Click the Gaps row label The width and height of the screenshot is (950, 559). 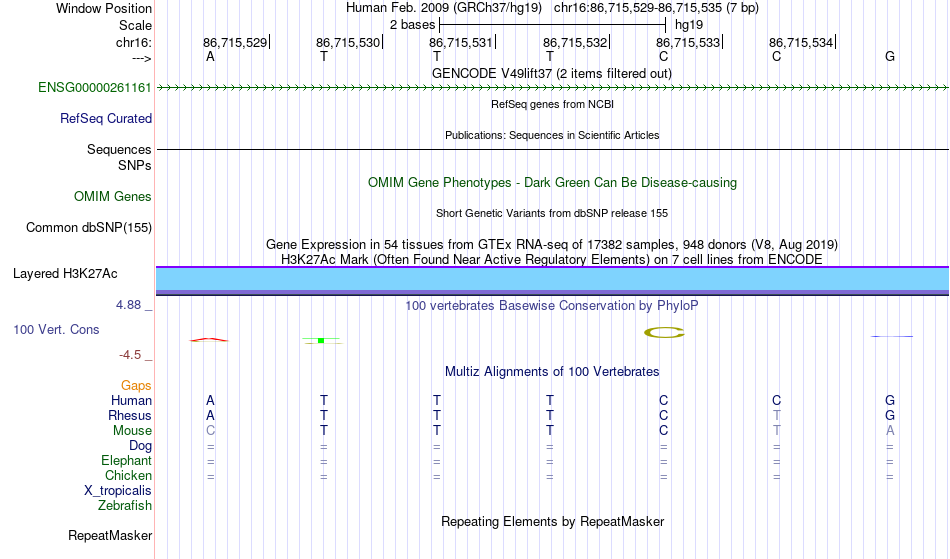click(136, 386)
